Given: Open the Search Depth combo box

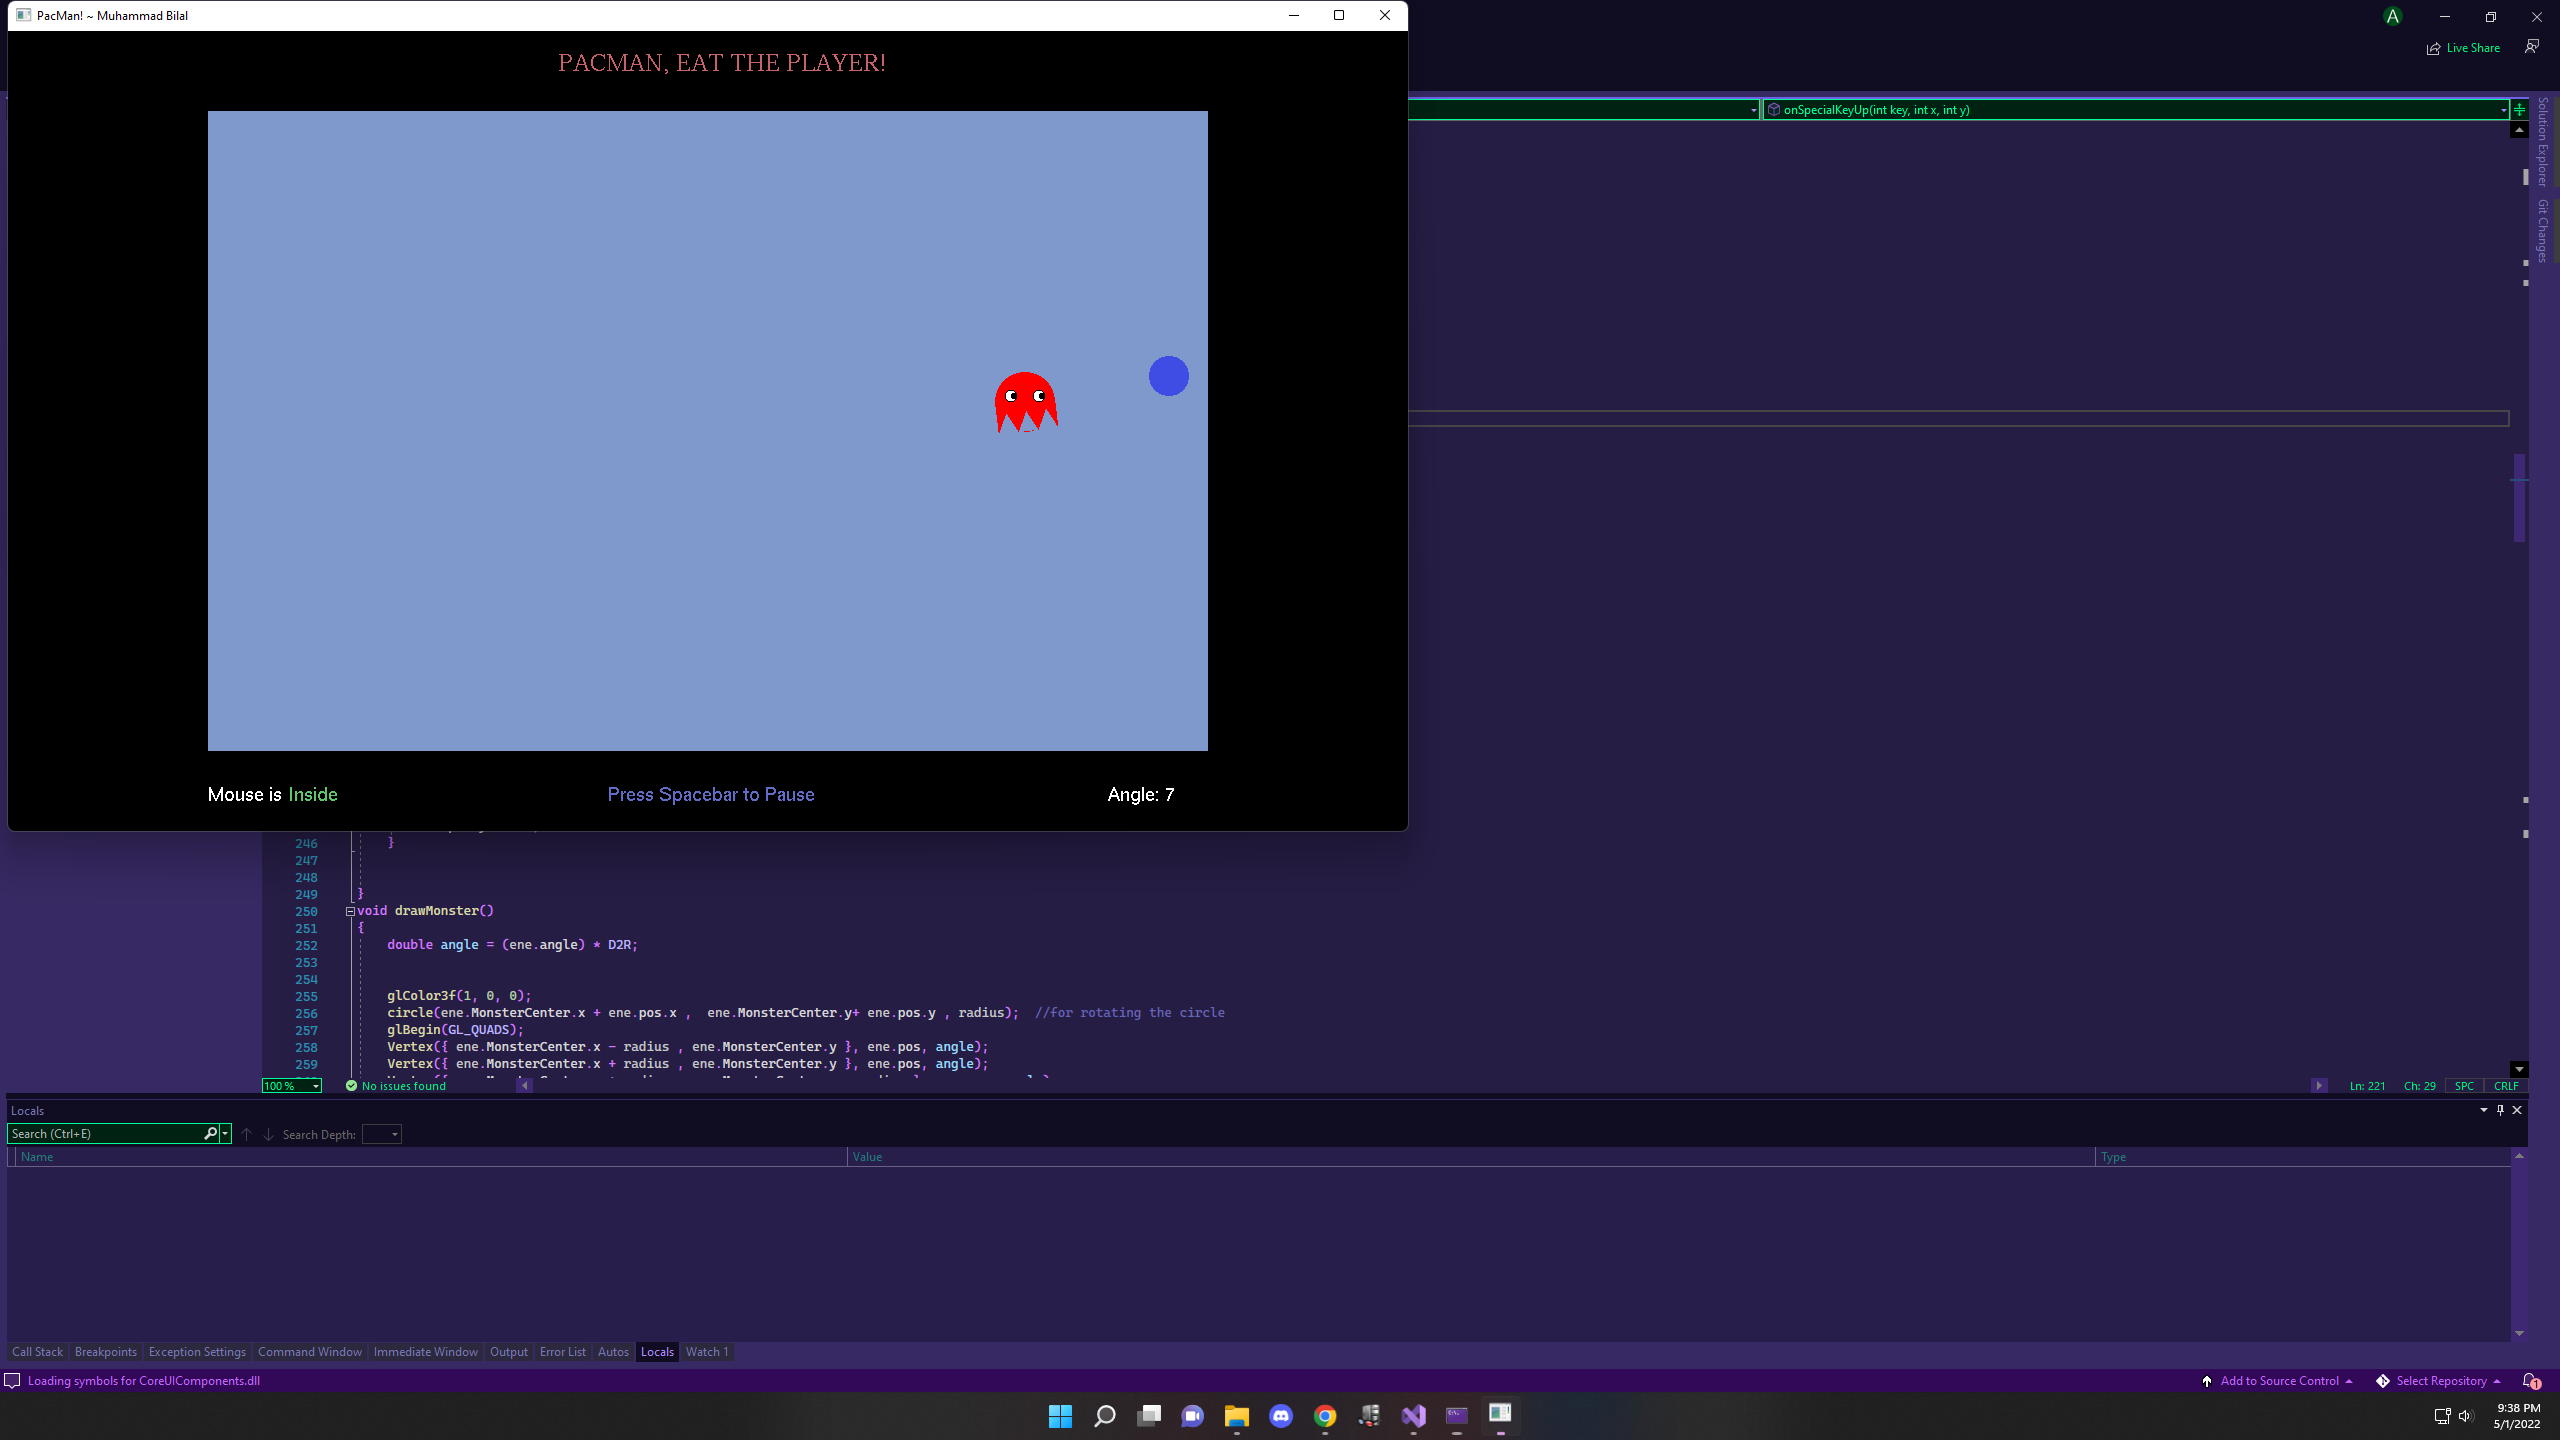Looking at the screenshot, I should point(381,1134).
